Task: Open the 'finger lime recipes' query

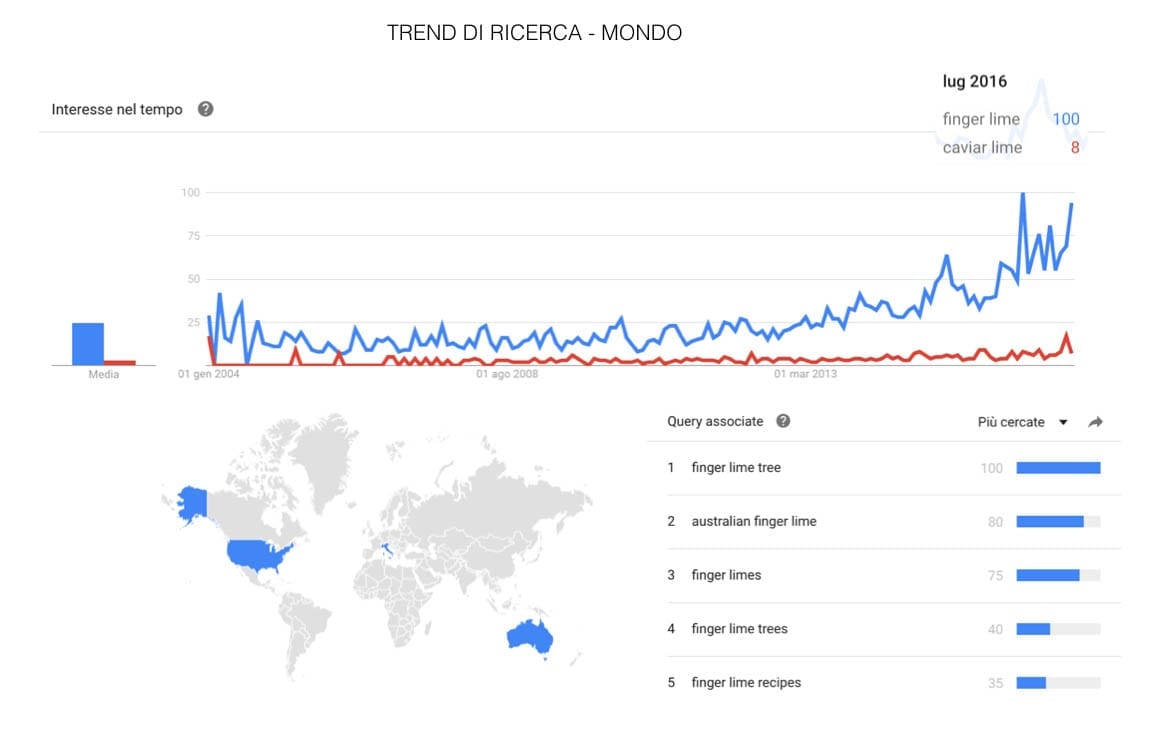Action: [746, 683]
